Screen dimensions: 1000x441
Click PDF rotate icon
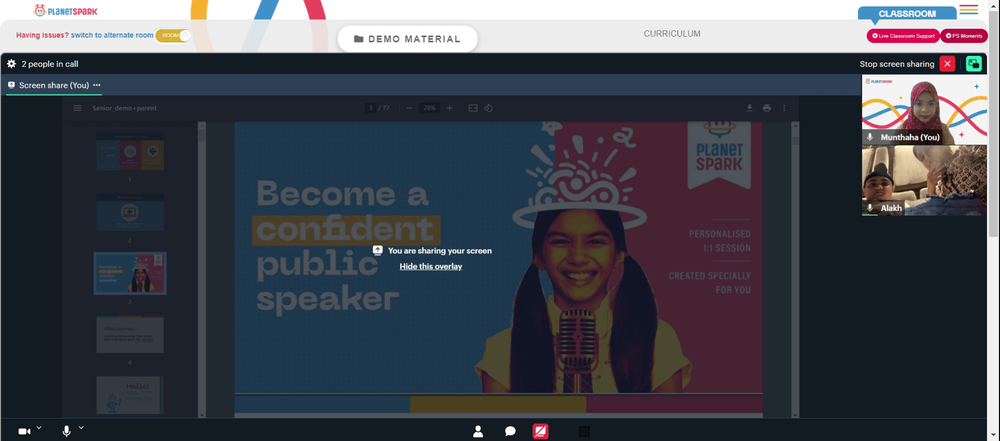(489, 108)
